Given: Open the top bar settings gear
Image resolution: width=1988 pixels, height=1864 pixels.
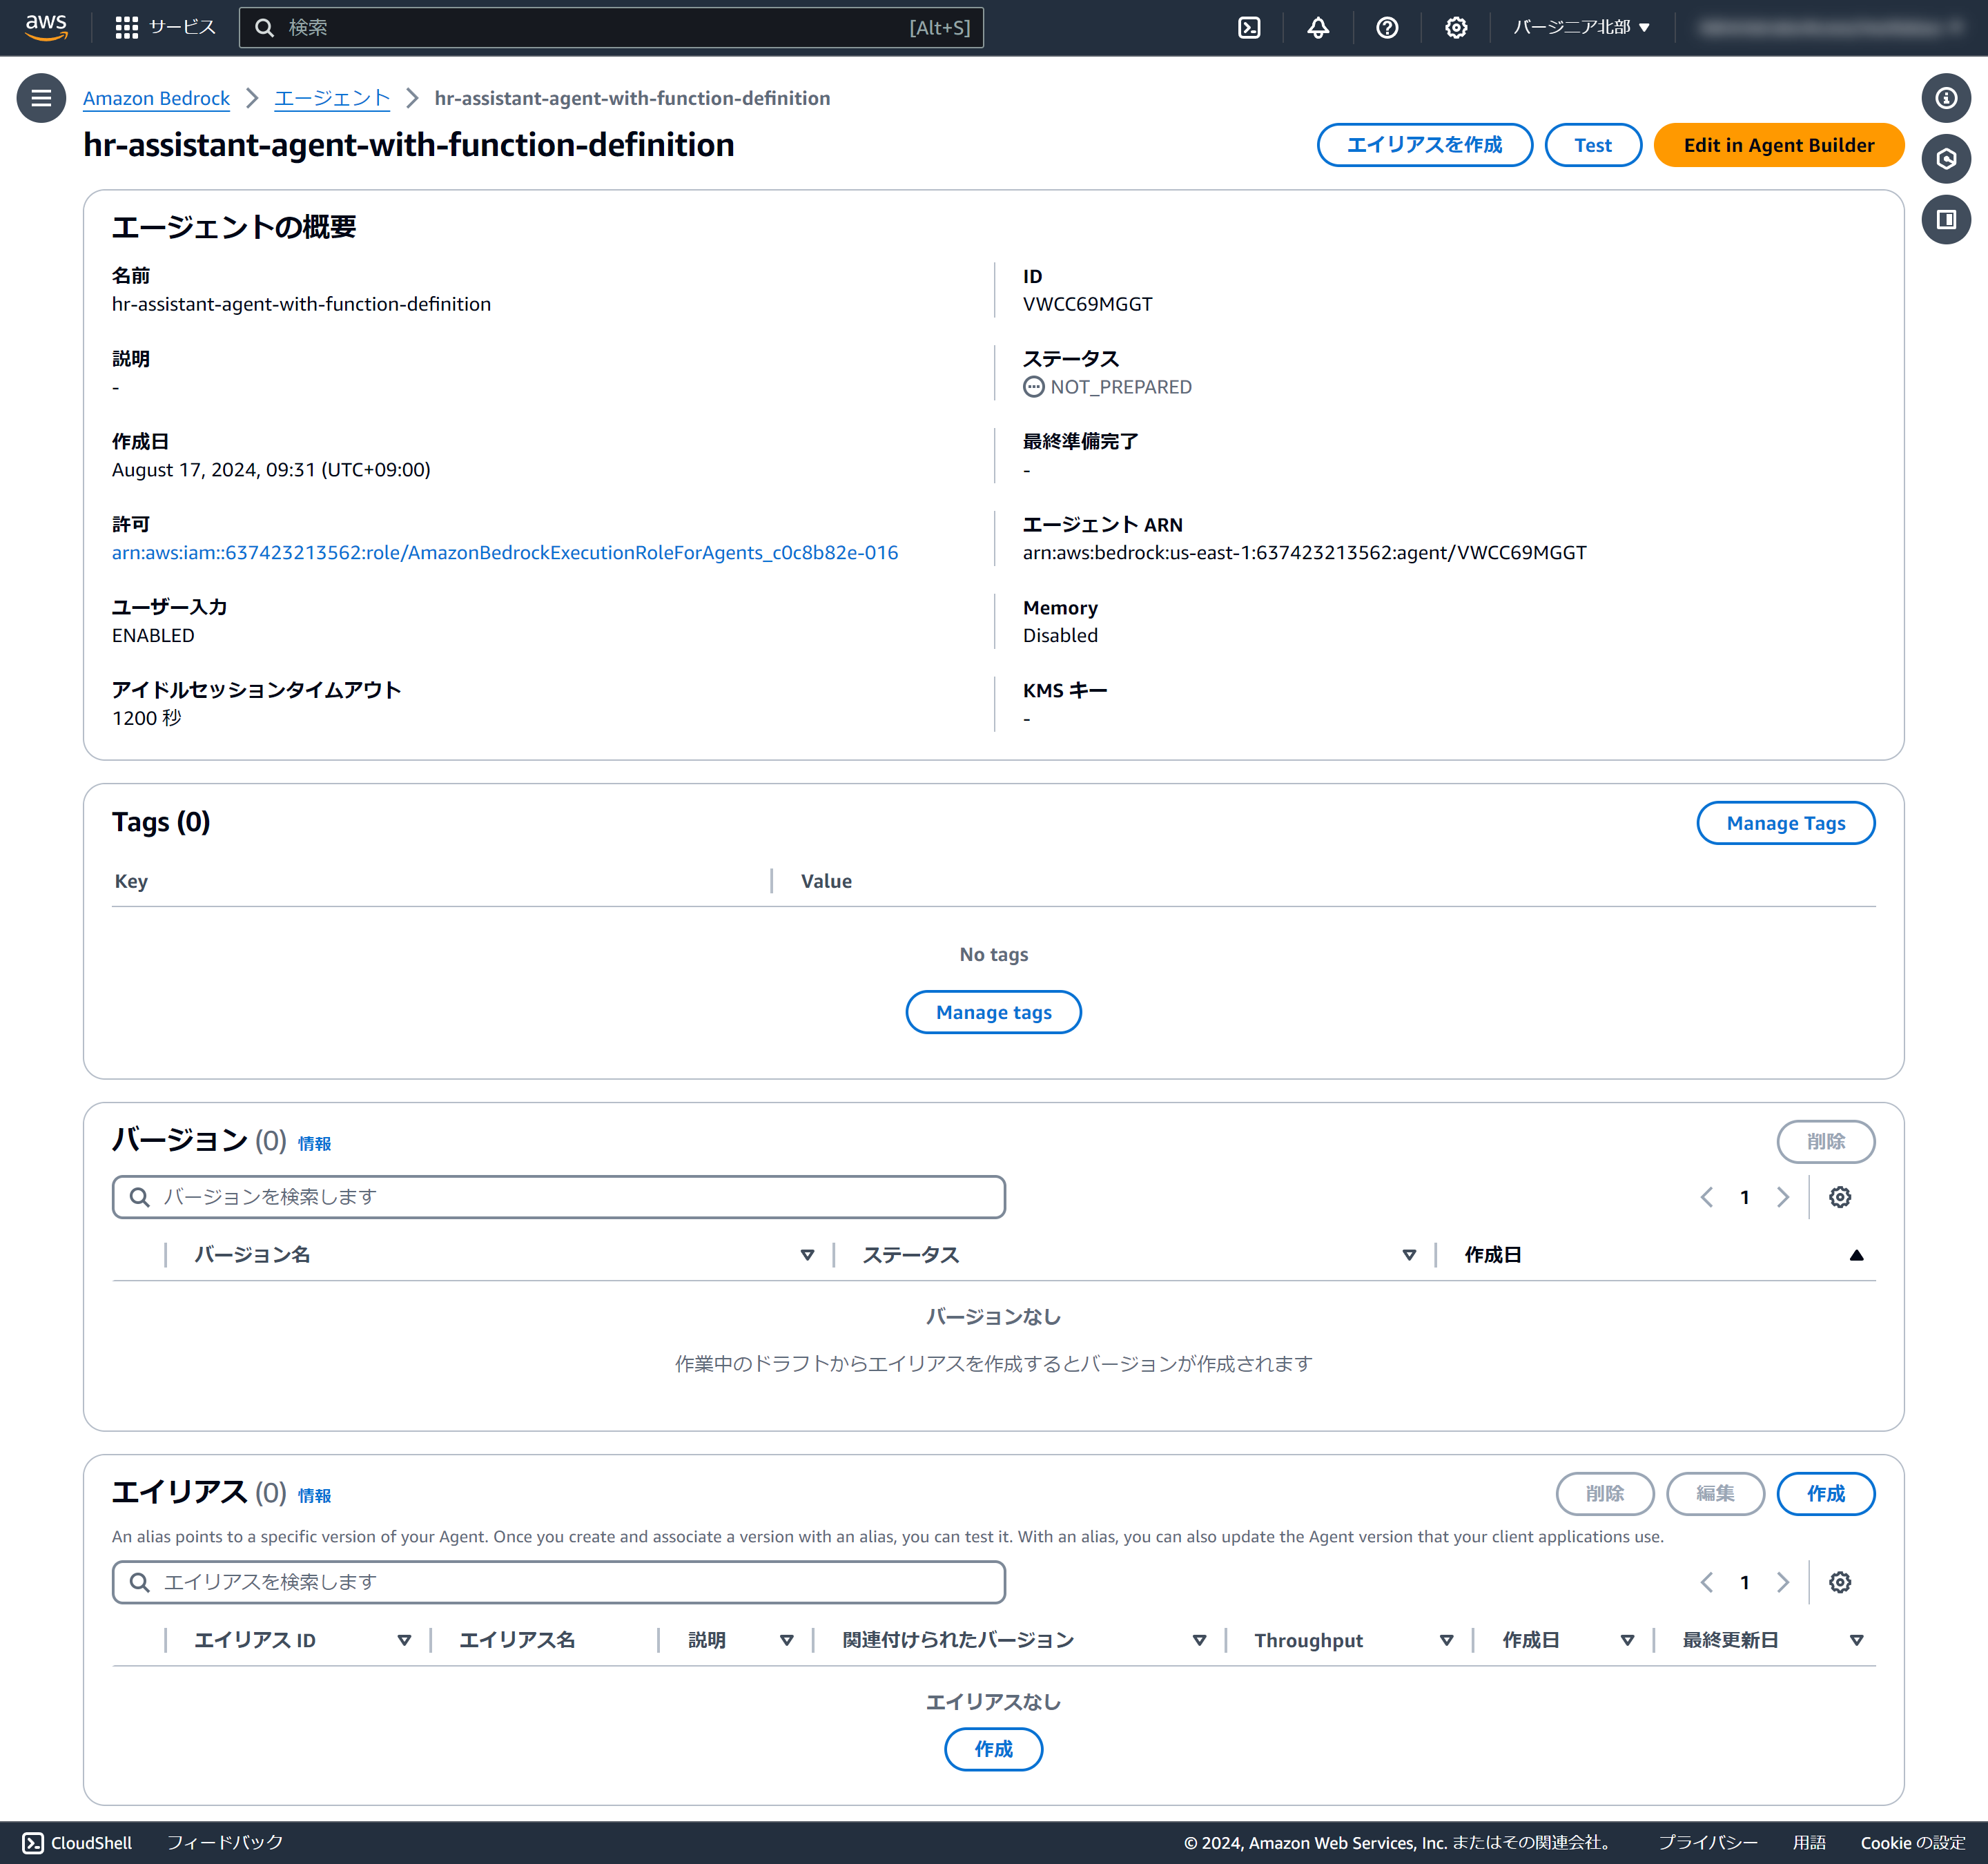Looking at the screenshot, I should point(1456,28).
